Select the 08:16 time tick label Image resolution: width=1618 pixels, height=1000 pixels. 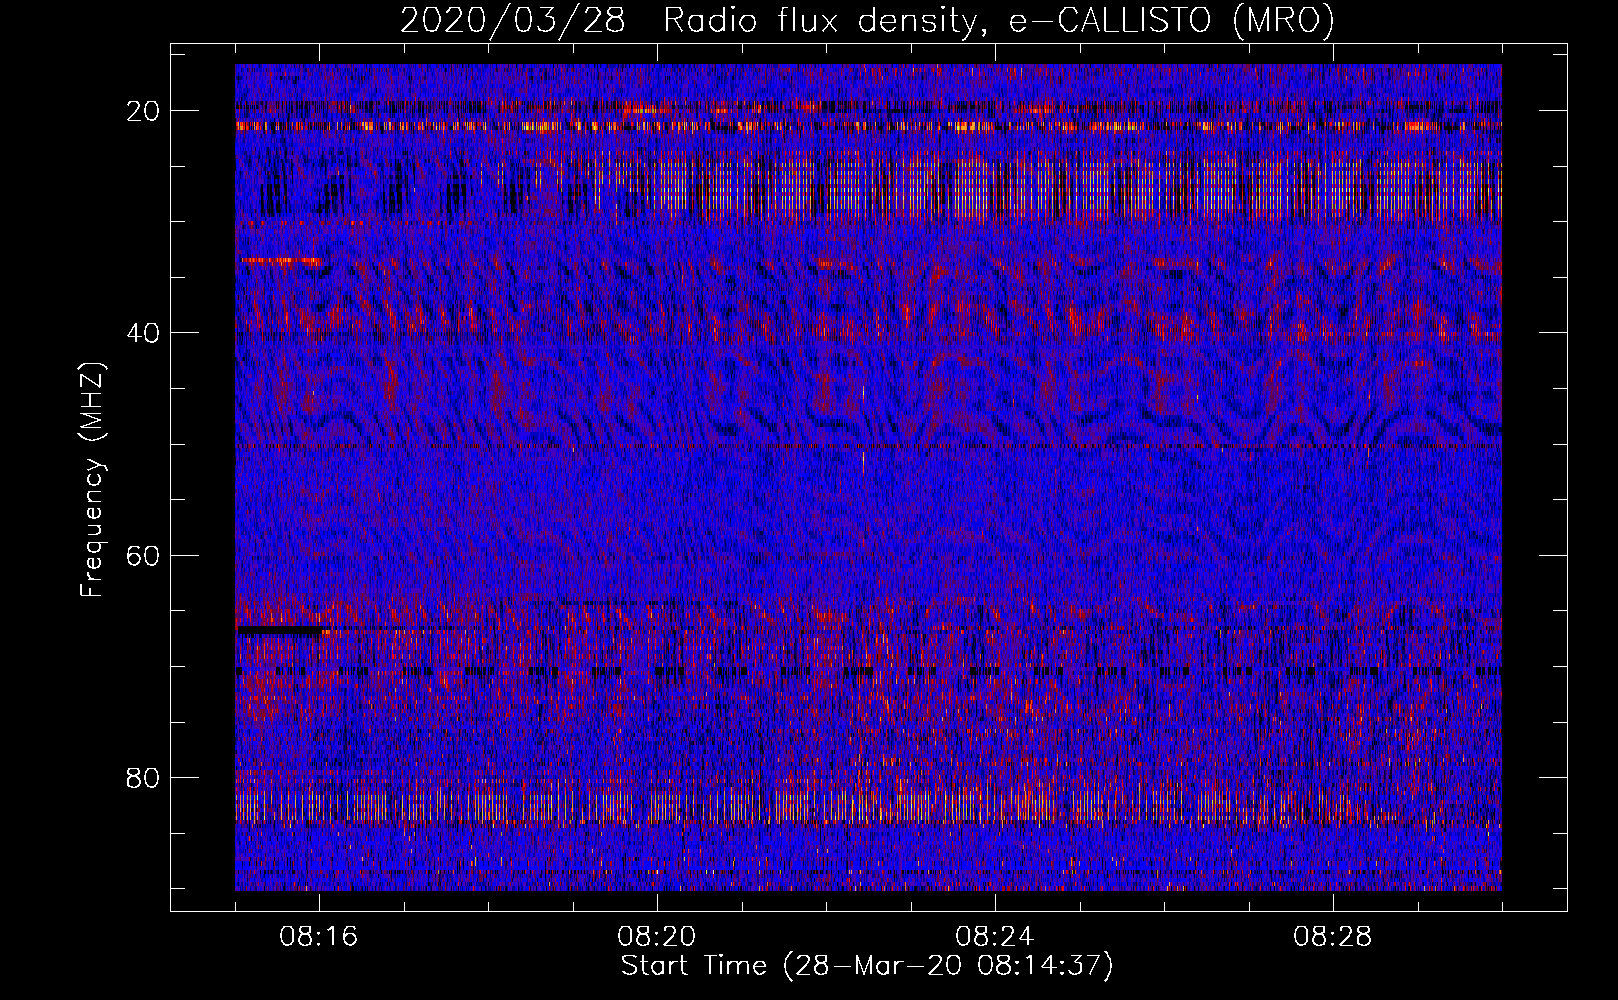(319, 937)
